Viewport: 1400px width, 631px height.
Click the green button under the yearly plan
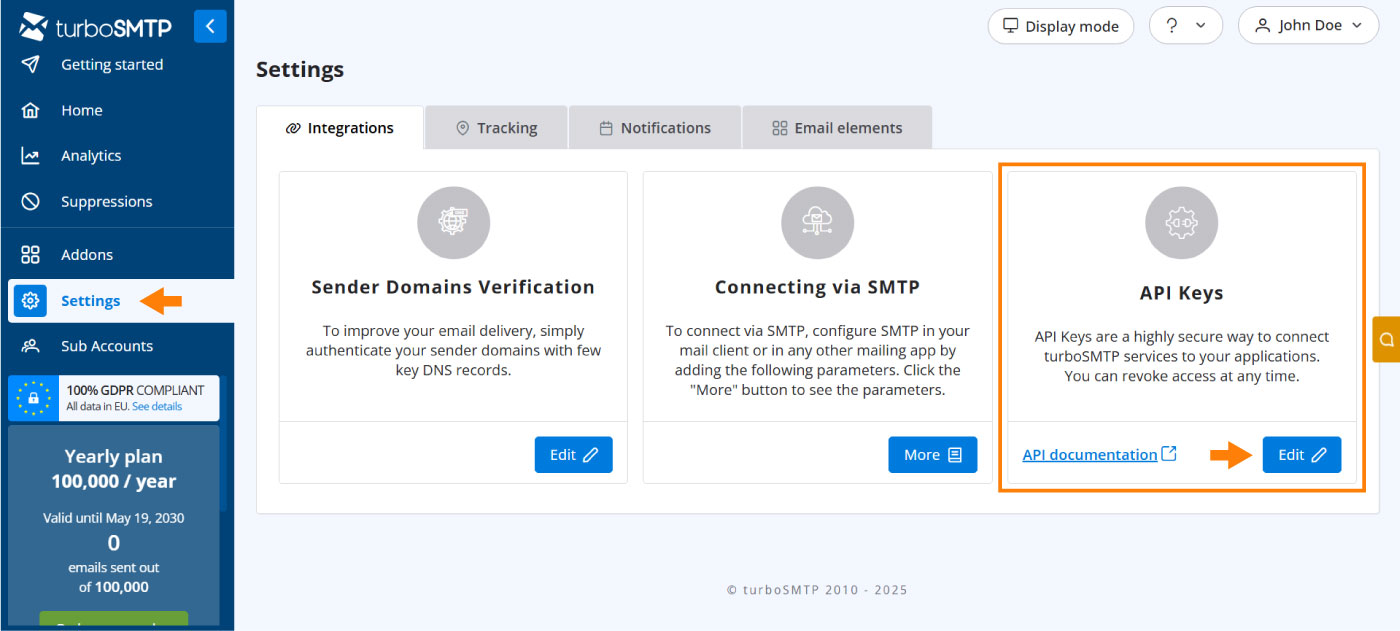point(114,621)
